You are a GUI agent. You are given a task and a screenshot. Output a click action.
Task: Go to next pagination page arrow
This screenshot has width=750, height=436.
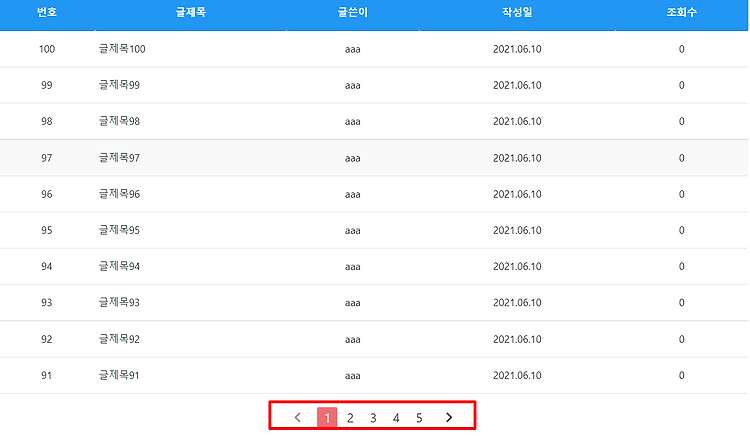coord(449,417)
